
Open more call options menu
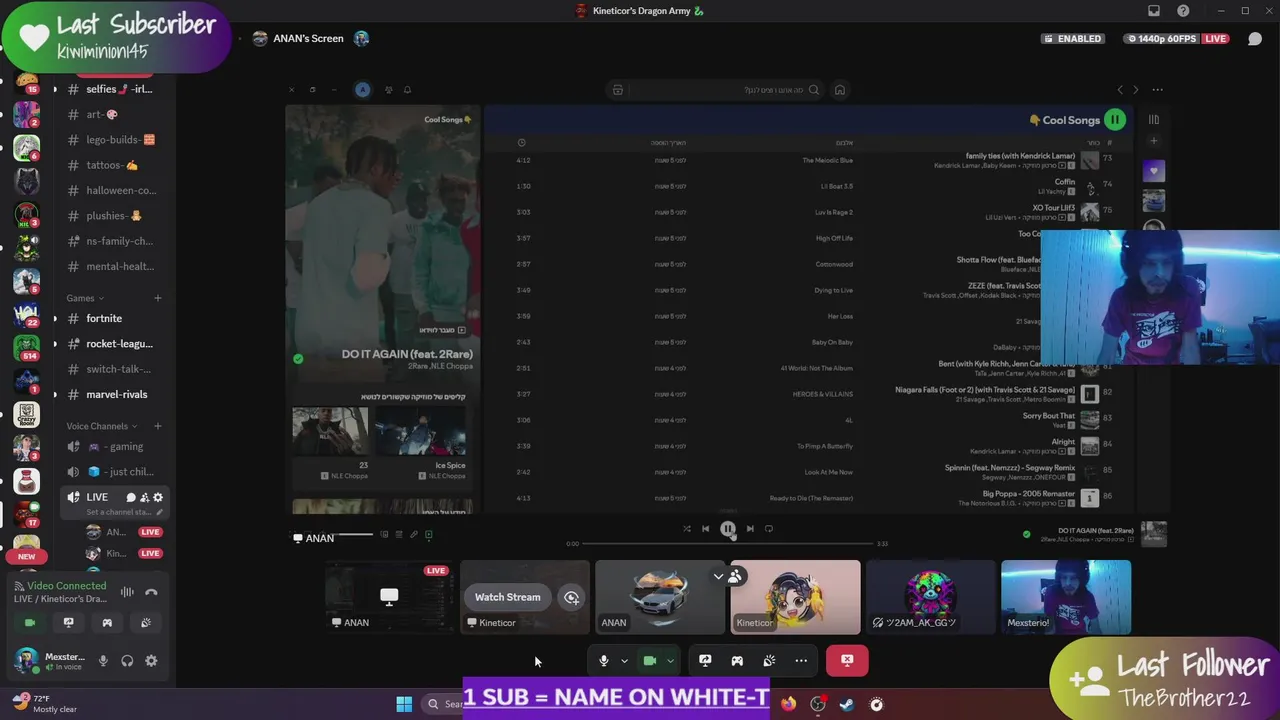pos(801,660)
